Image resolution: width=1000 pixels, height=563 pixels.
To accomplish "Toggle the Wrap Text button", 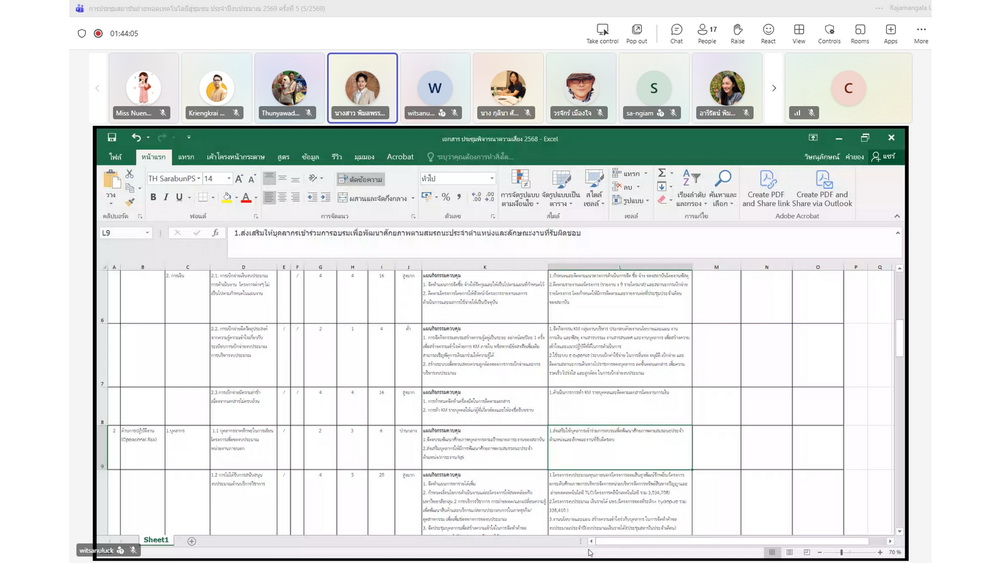I will point(361,179).
